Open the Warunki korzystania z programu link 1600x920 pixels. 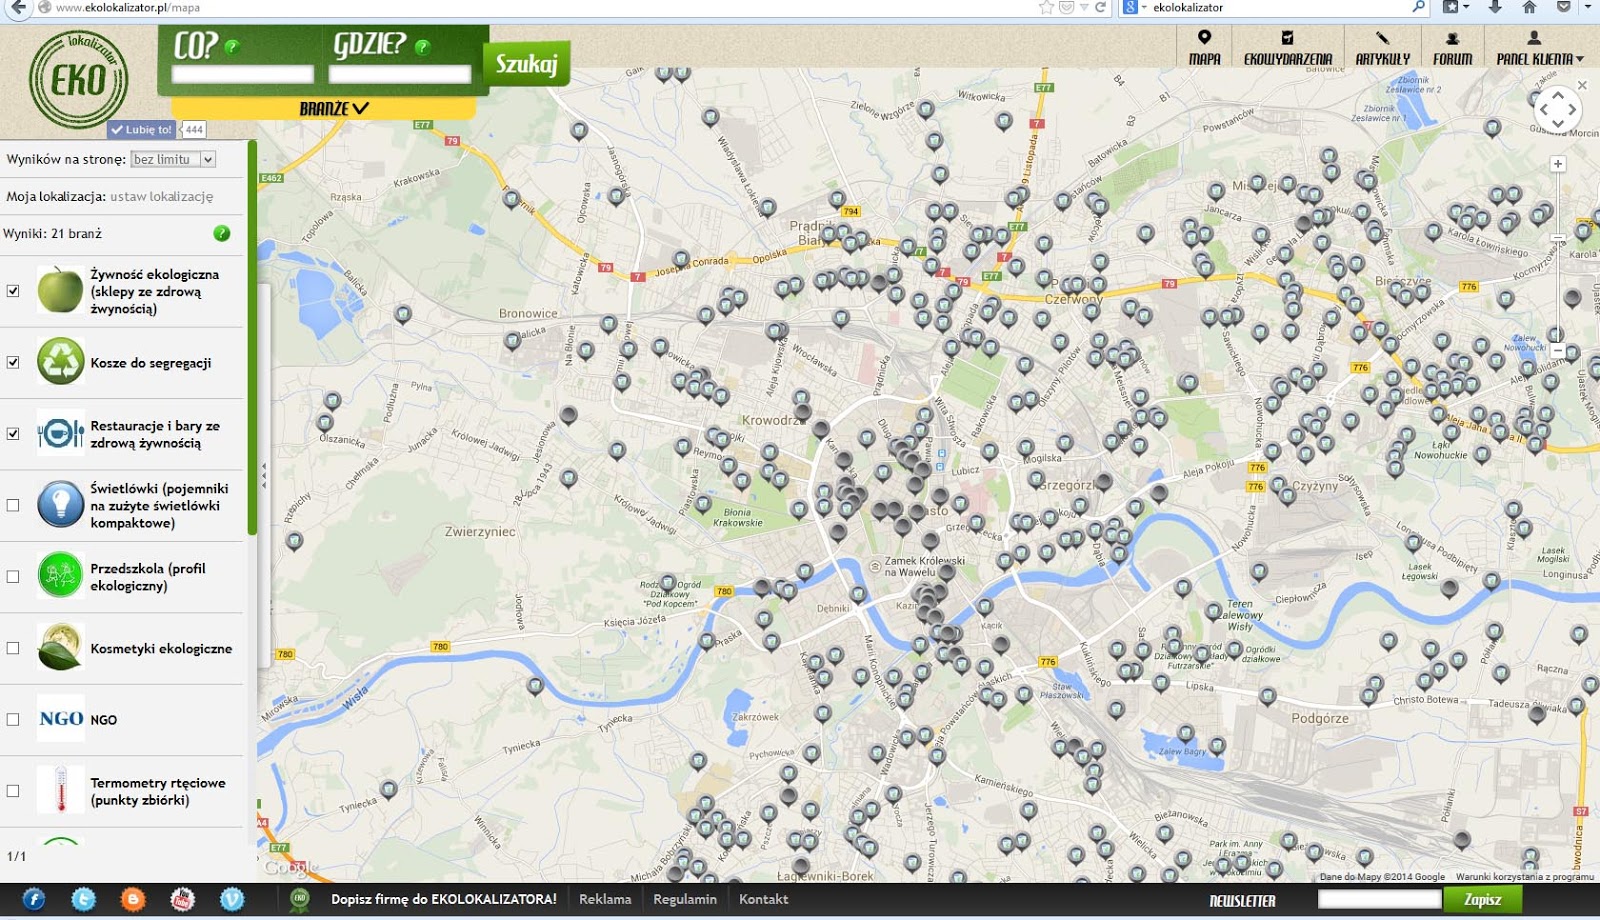pos(1525,877)
